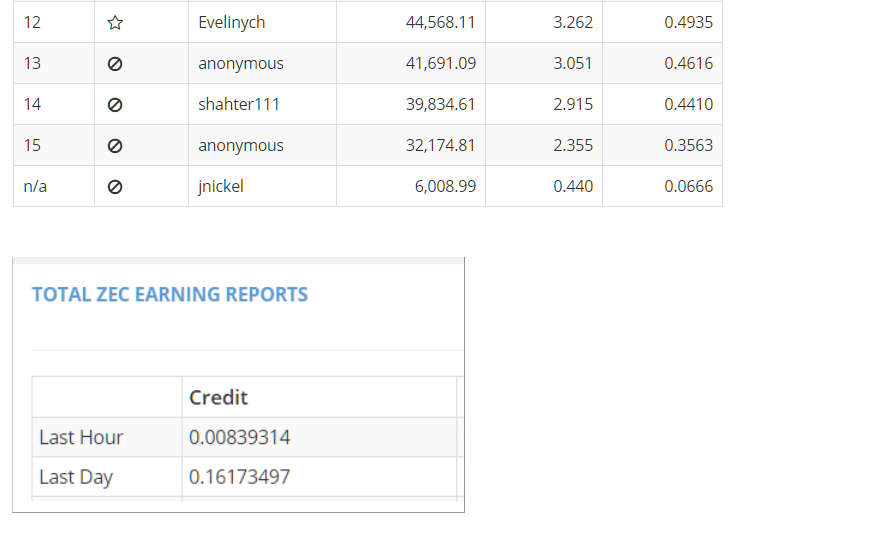Click the value 41,691.09
Image resolution: width=891 pixels, height=542 pixels.
pos(440,63)
